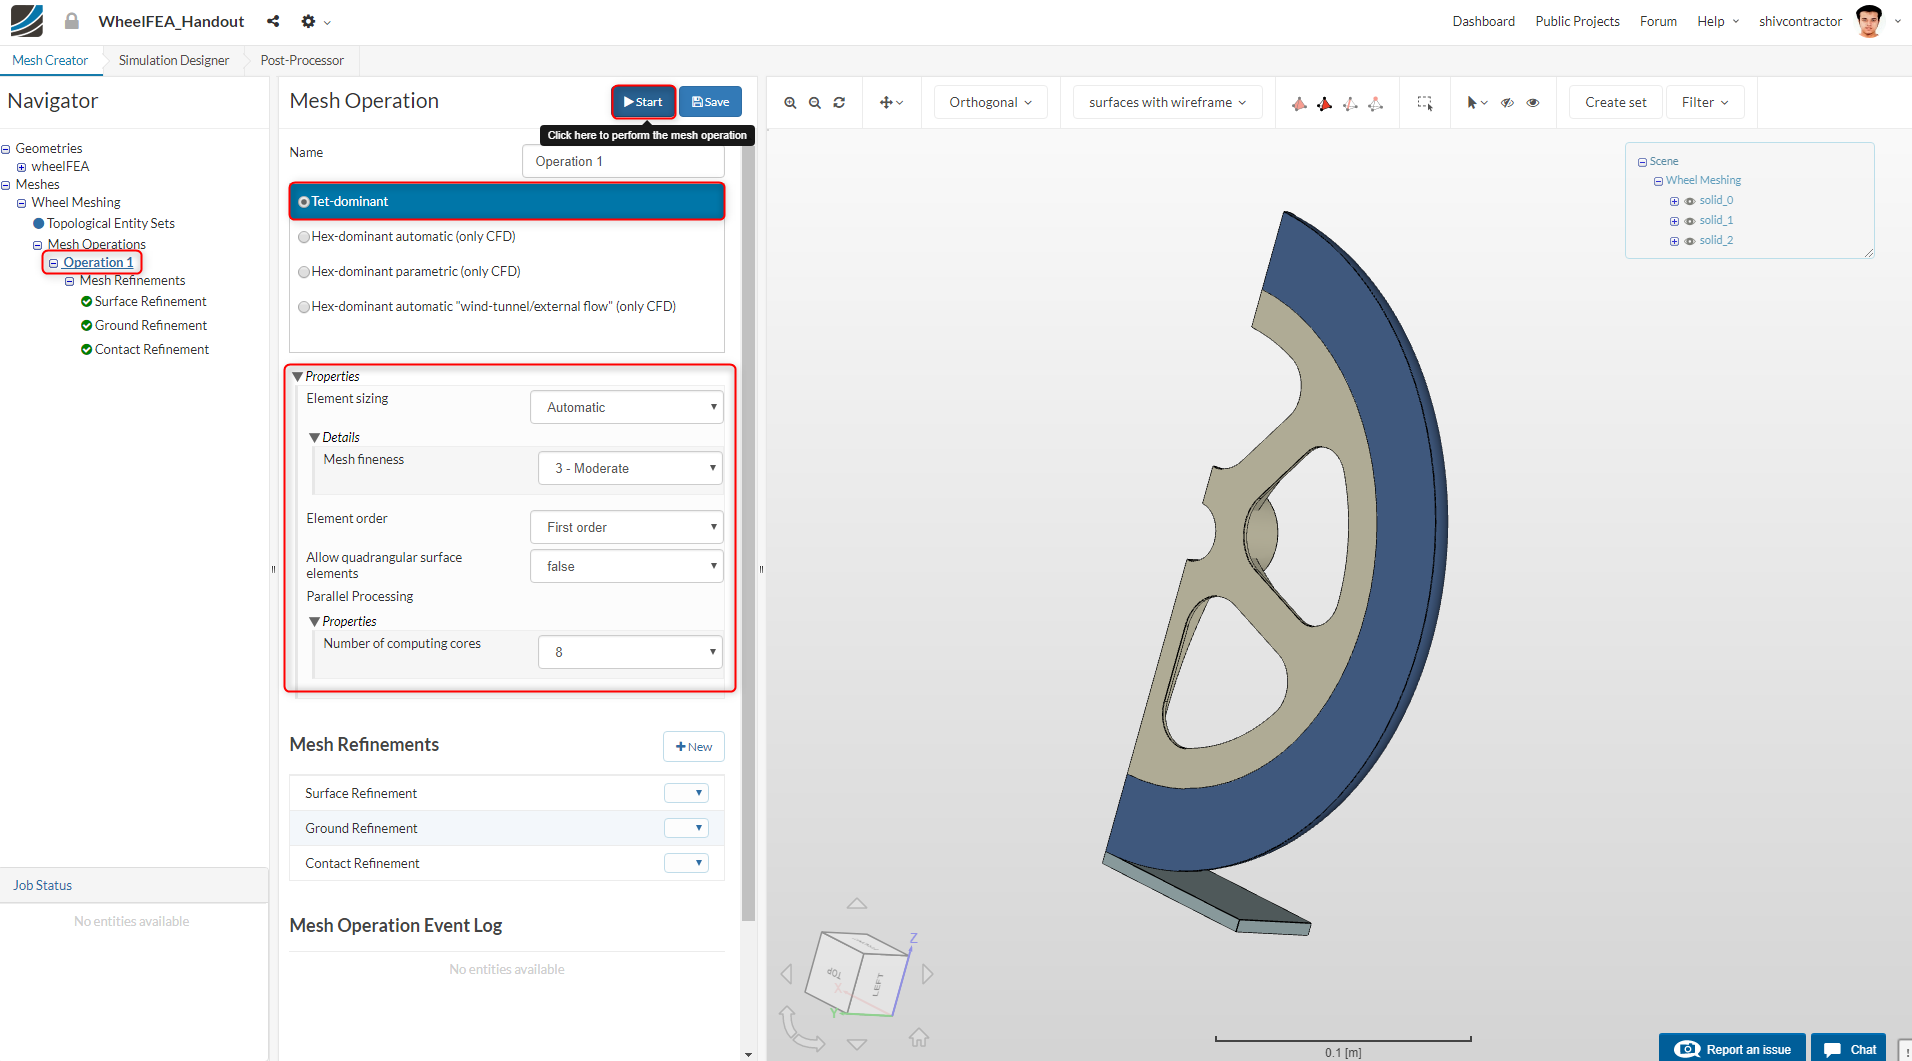The width and height of the screenshot is (1912, 1061).
Task: Rotate view up with the top triangle arrow
Action: pyautogui.click(x=857, y=903)
